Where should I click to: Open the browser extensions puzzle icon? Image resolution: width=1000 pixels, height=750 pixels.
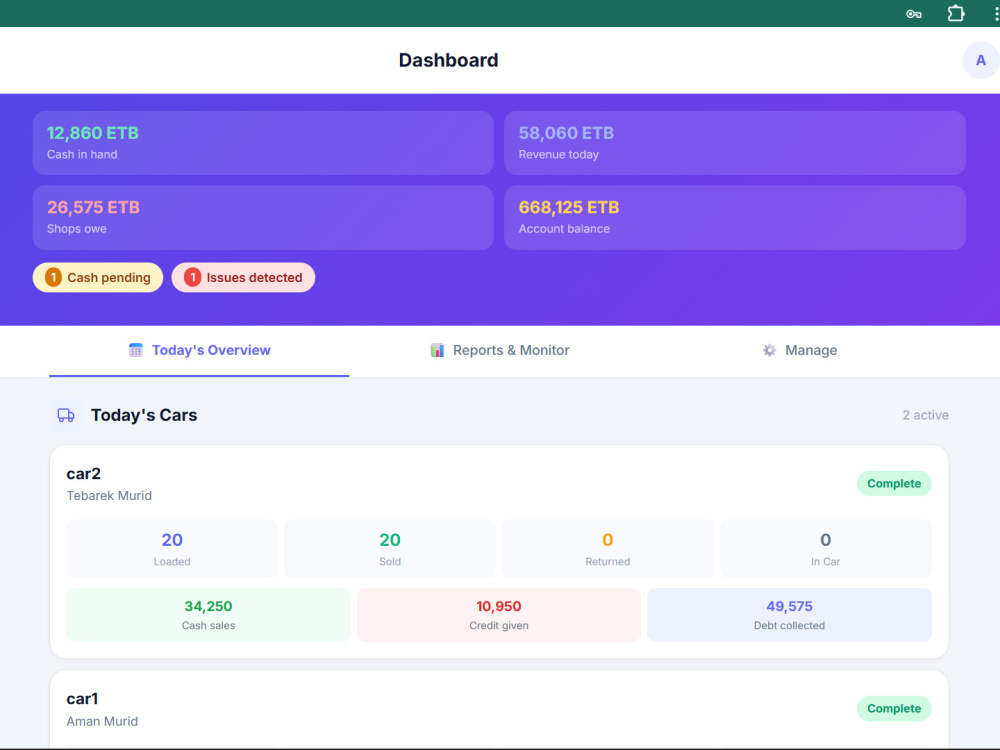[x=955, y=13]
